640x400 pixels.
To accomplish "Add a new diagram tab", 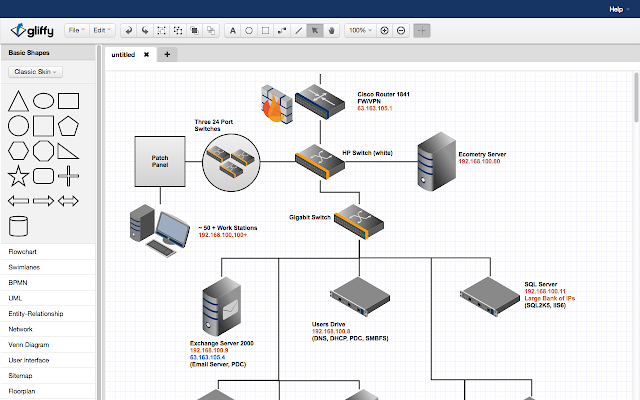I will click(x=167, y=54).
